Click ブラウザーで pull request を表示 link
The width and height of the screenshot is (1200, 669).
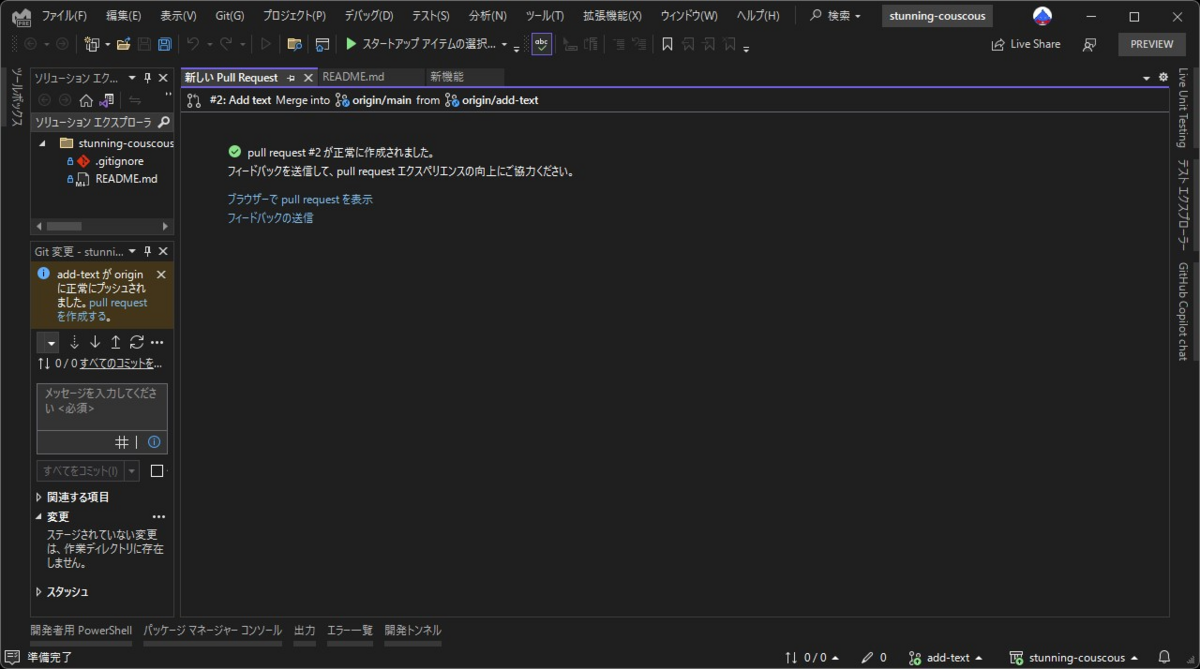click(300, 199)
